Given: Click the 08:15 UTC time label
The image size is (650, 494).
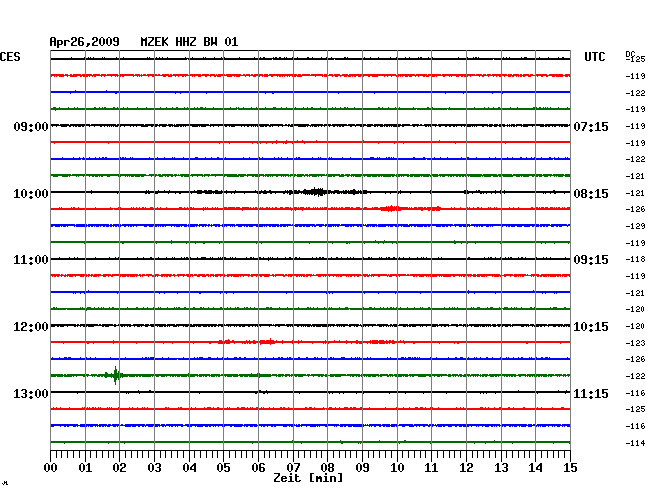Looking at the screenshot, I should pyautogui.click(x=592, y=193).
